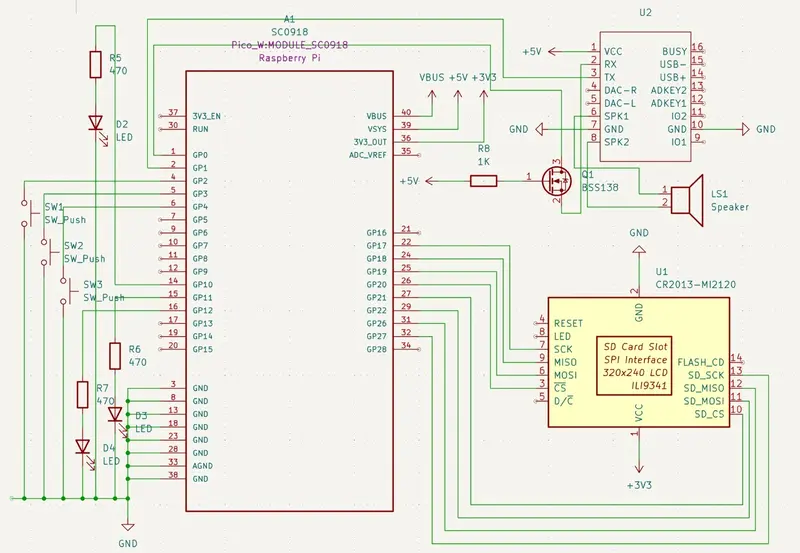Image resolution: width=800 pixels, height=553 pixels.
Task: Select the R5 470 resistor symbol
Action: (x=95, y=64)
